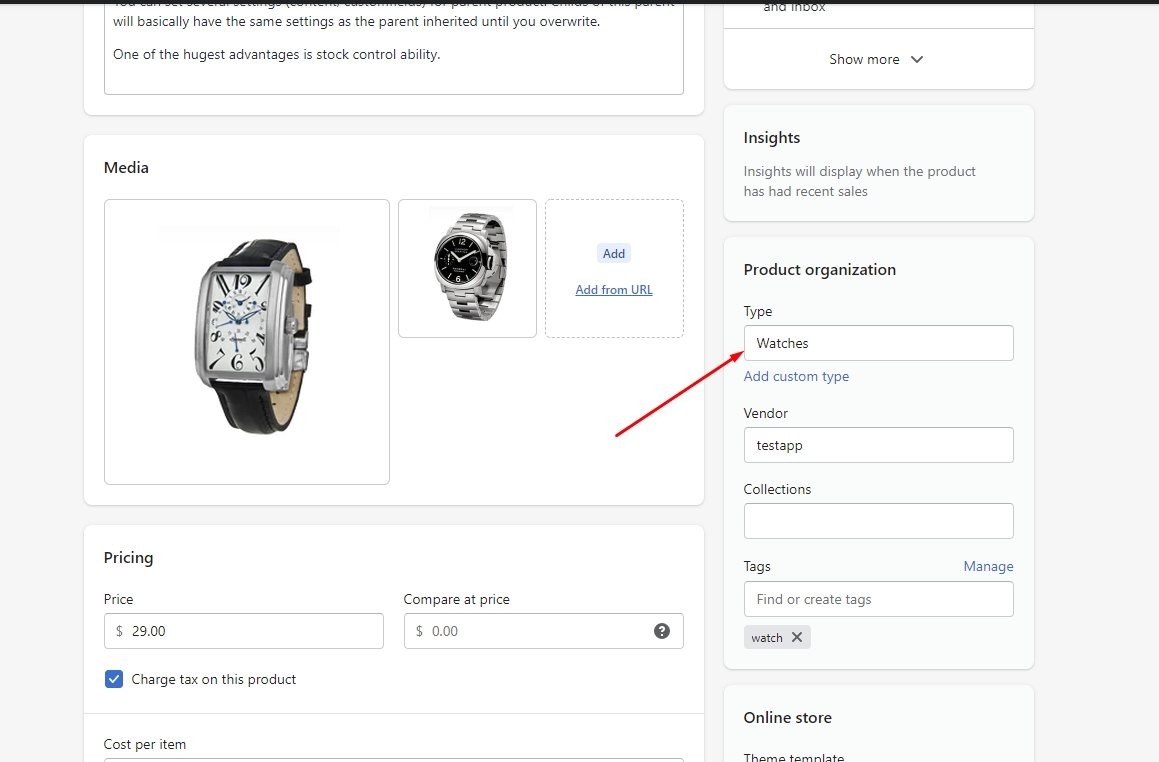Viewport: 1159px width, 762px height.
Task: Open the Add from URL link
Action: point(614,290)
